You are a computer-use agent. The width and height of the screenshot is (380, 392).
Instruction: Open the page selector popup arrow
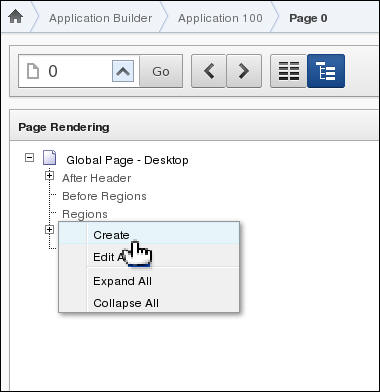click(x=123, y=71)
